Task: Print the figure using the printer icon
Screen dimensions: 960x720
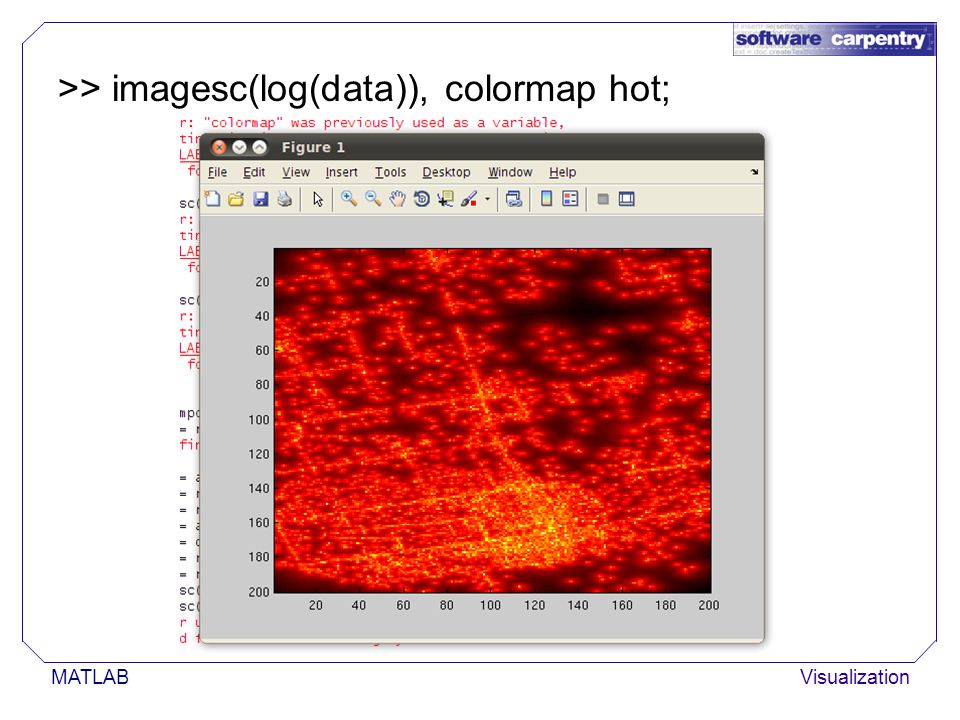Action: pos(285,199)
